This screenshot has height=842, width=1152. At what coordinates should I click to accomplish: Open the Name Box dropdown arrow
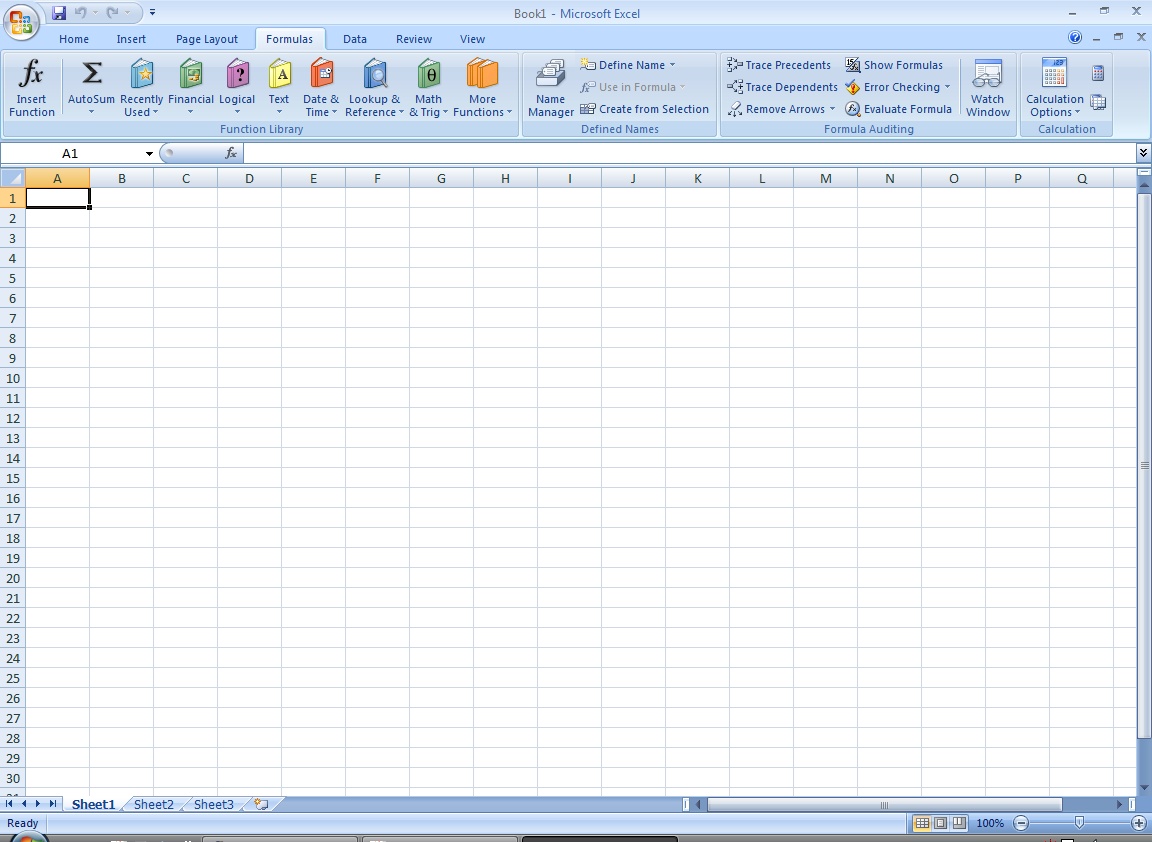click(149, 154)
